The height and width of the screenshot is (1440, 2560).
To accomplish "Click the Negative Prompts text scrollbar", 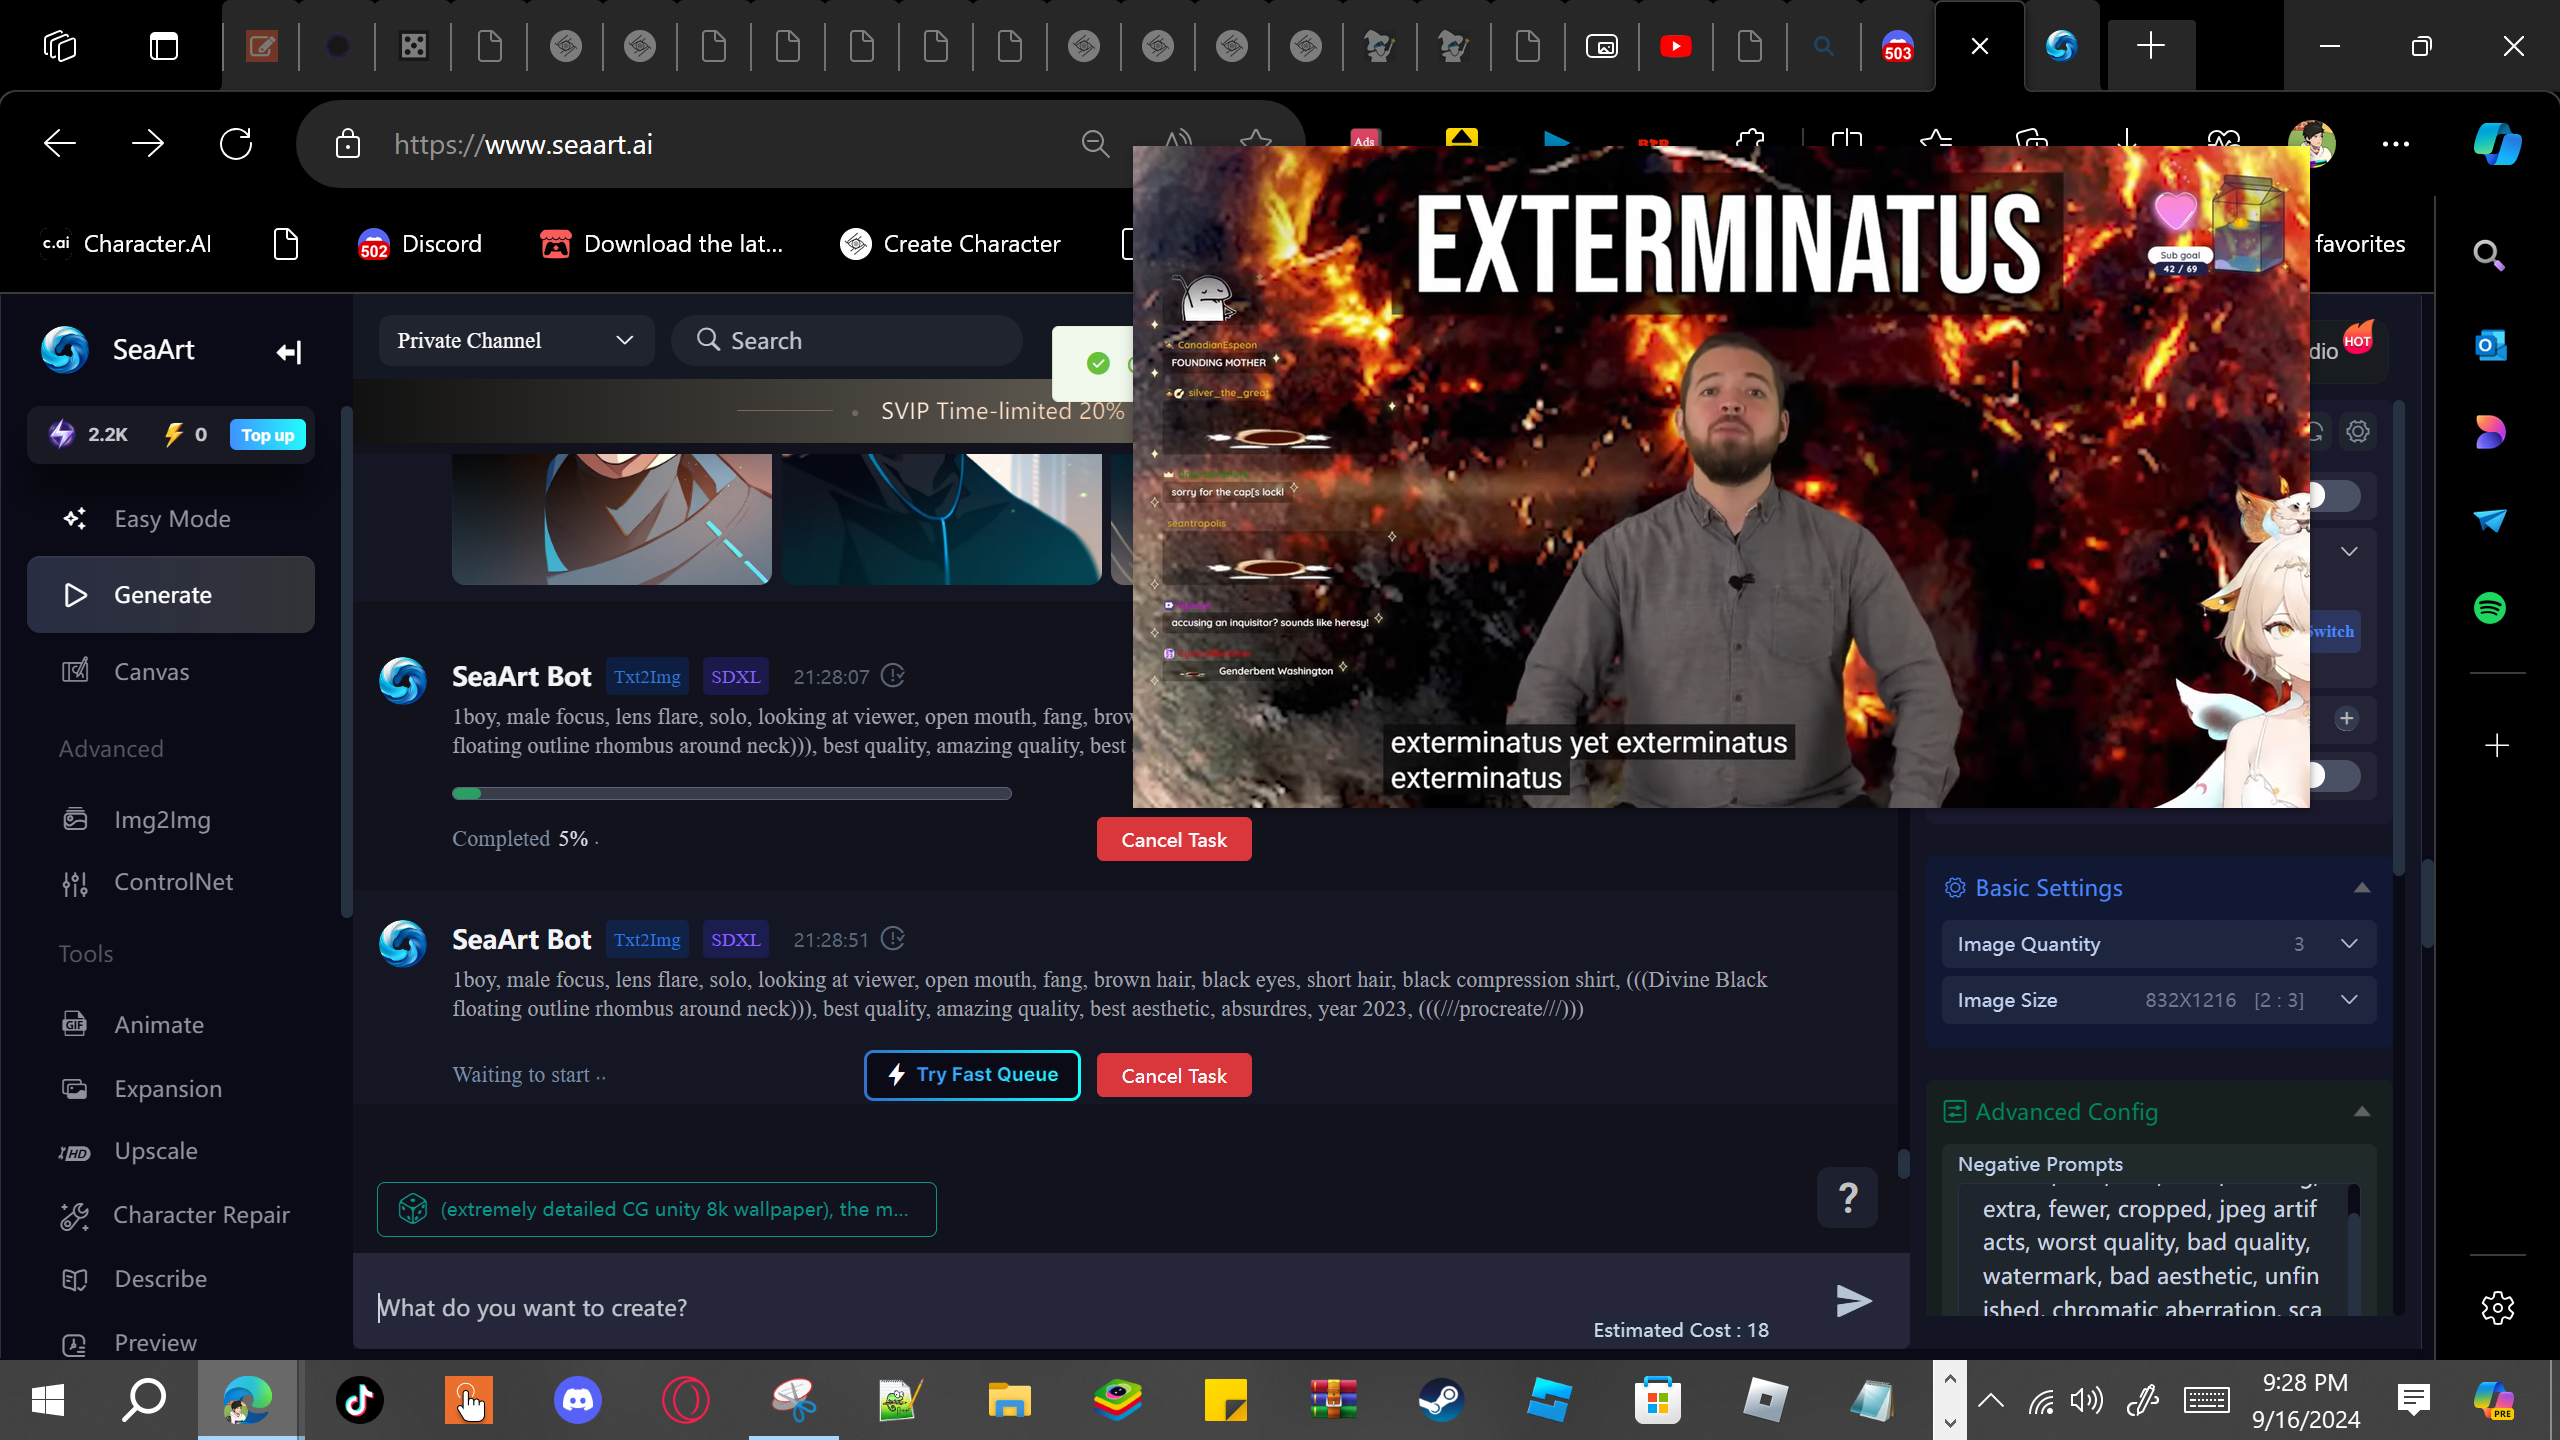I will pos(2354,1248).
